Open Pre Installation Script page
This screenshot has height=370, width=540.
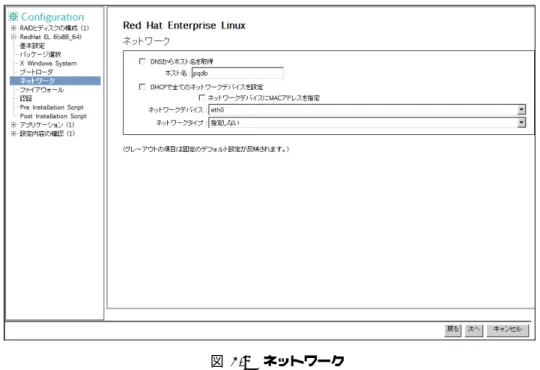(52, 107)
